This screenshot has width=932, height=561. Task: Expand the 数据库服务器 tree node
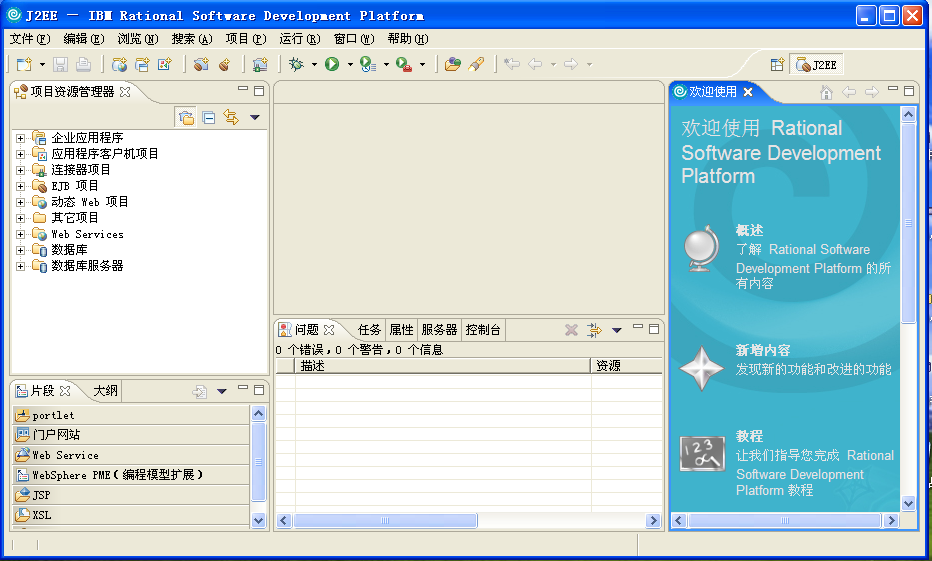[x=20, y=266]
